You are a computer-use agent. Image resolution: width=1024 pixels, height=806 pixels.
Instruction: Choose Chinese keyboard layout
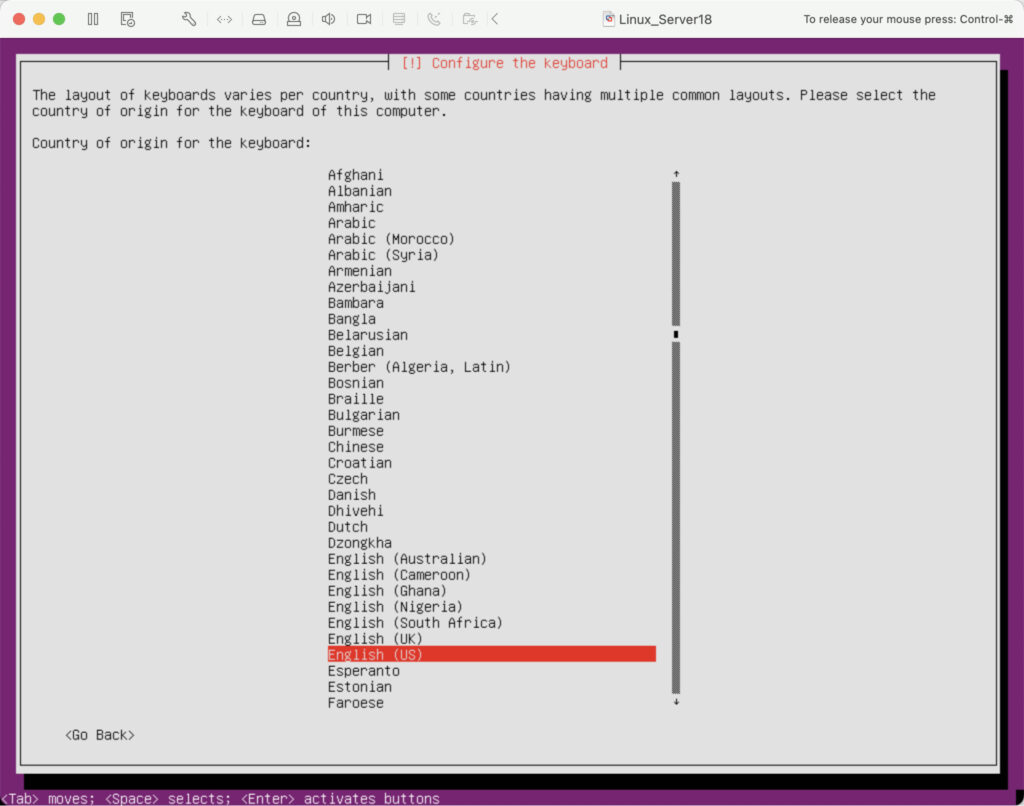click(491, 447)
